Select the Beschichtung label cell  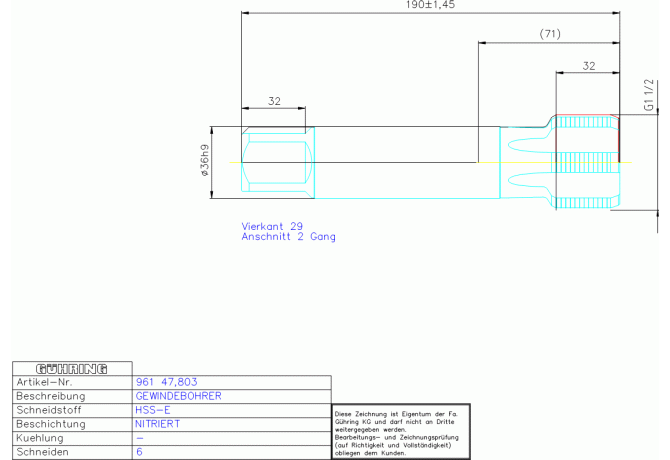(x=73, y=425)
